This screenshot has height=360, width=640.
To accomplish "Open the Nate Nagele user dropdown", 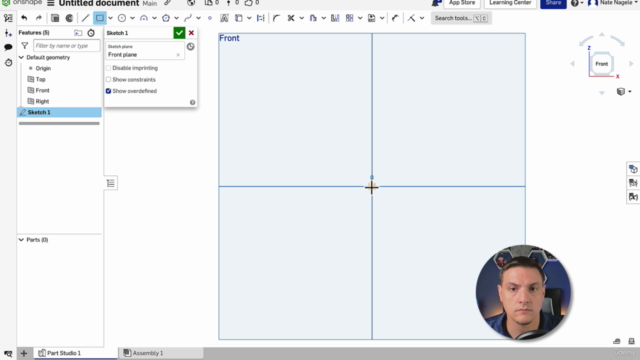I will [x=613, y=3].
